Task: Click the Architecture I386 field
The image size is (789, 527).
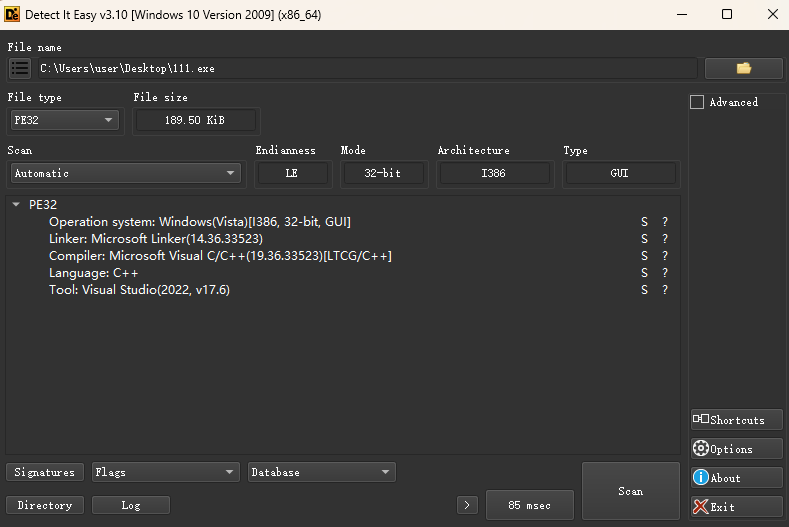Action: [494, 173]
